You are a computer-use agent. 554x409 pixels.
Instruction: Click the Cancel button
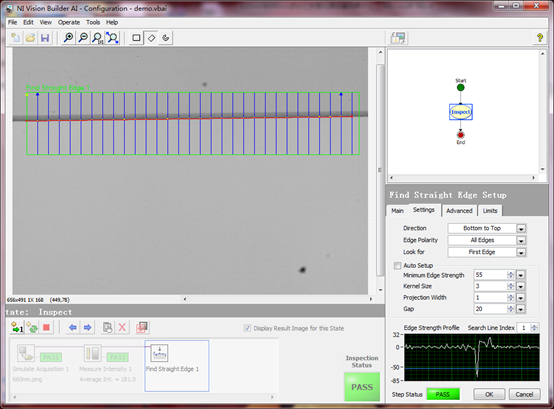(x=524, y=394)
